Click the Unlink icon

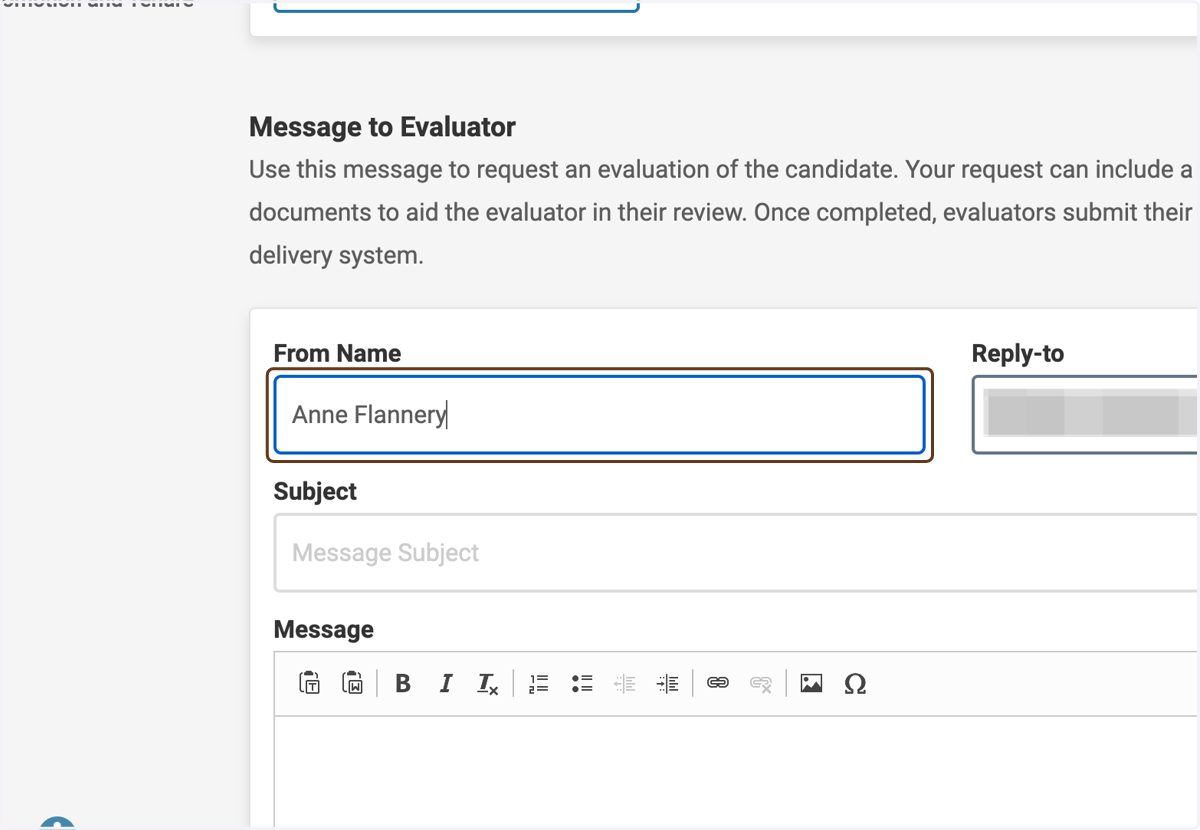(761, 684)
